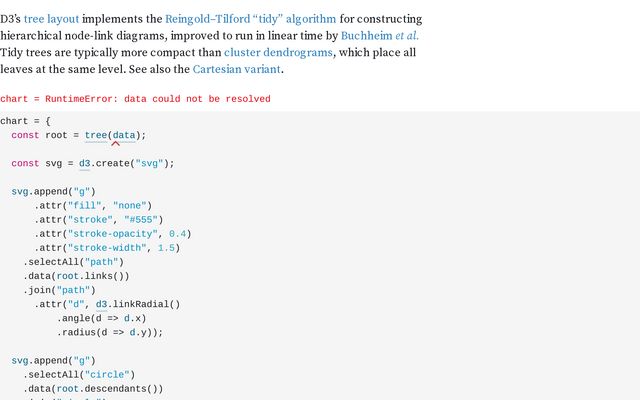Click the "circle" string in selectAll
Image resolution: width=640 pixels, height=400 pixels.
tap(107, 375)
